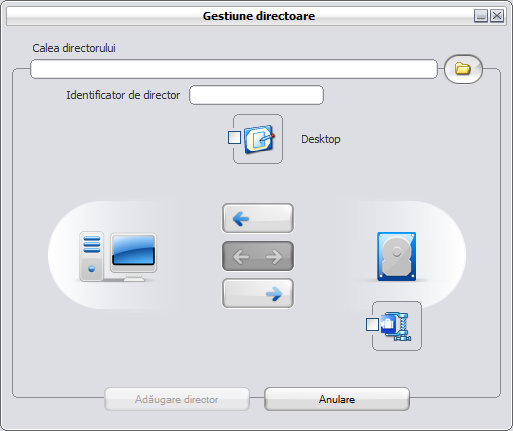This screenshot has width=513, height=431.
Task: Minimize the Gestiune directoare window
Action: point(481,16)
